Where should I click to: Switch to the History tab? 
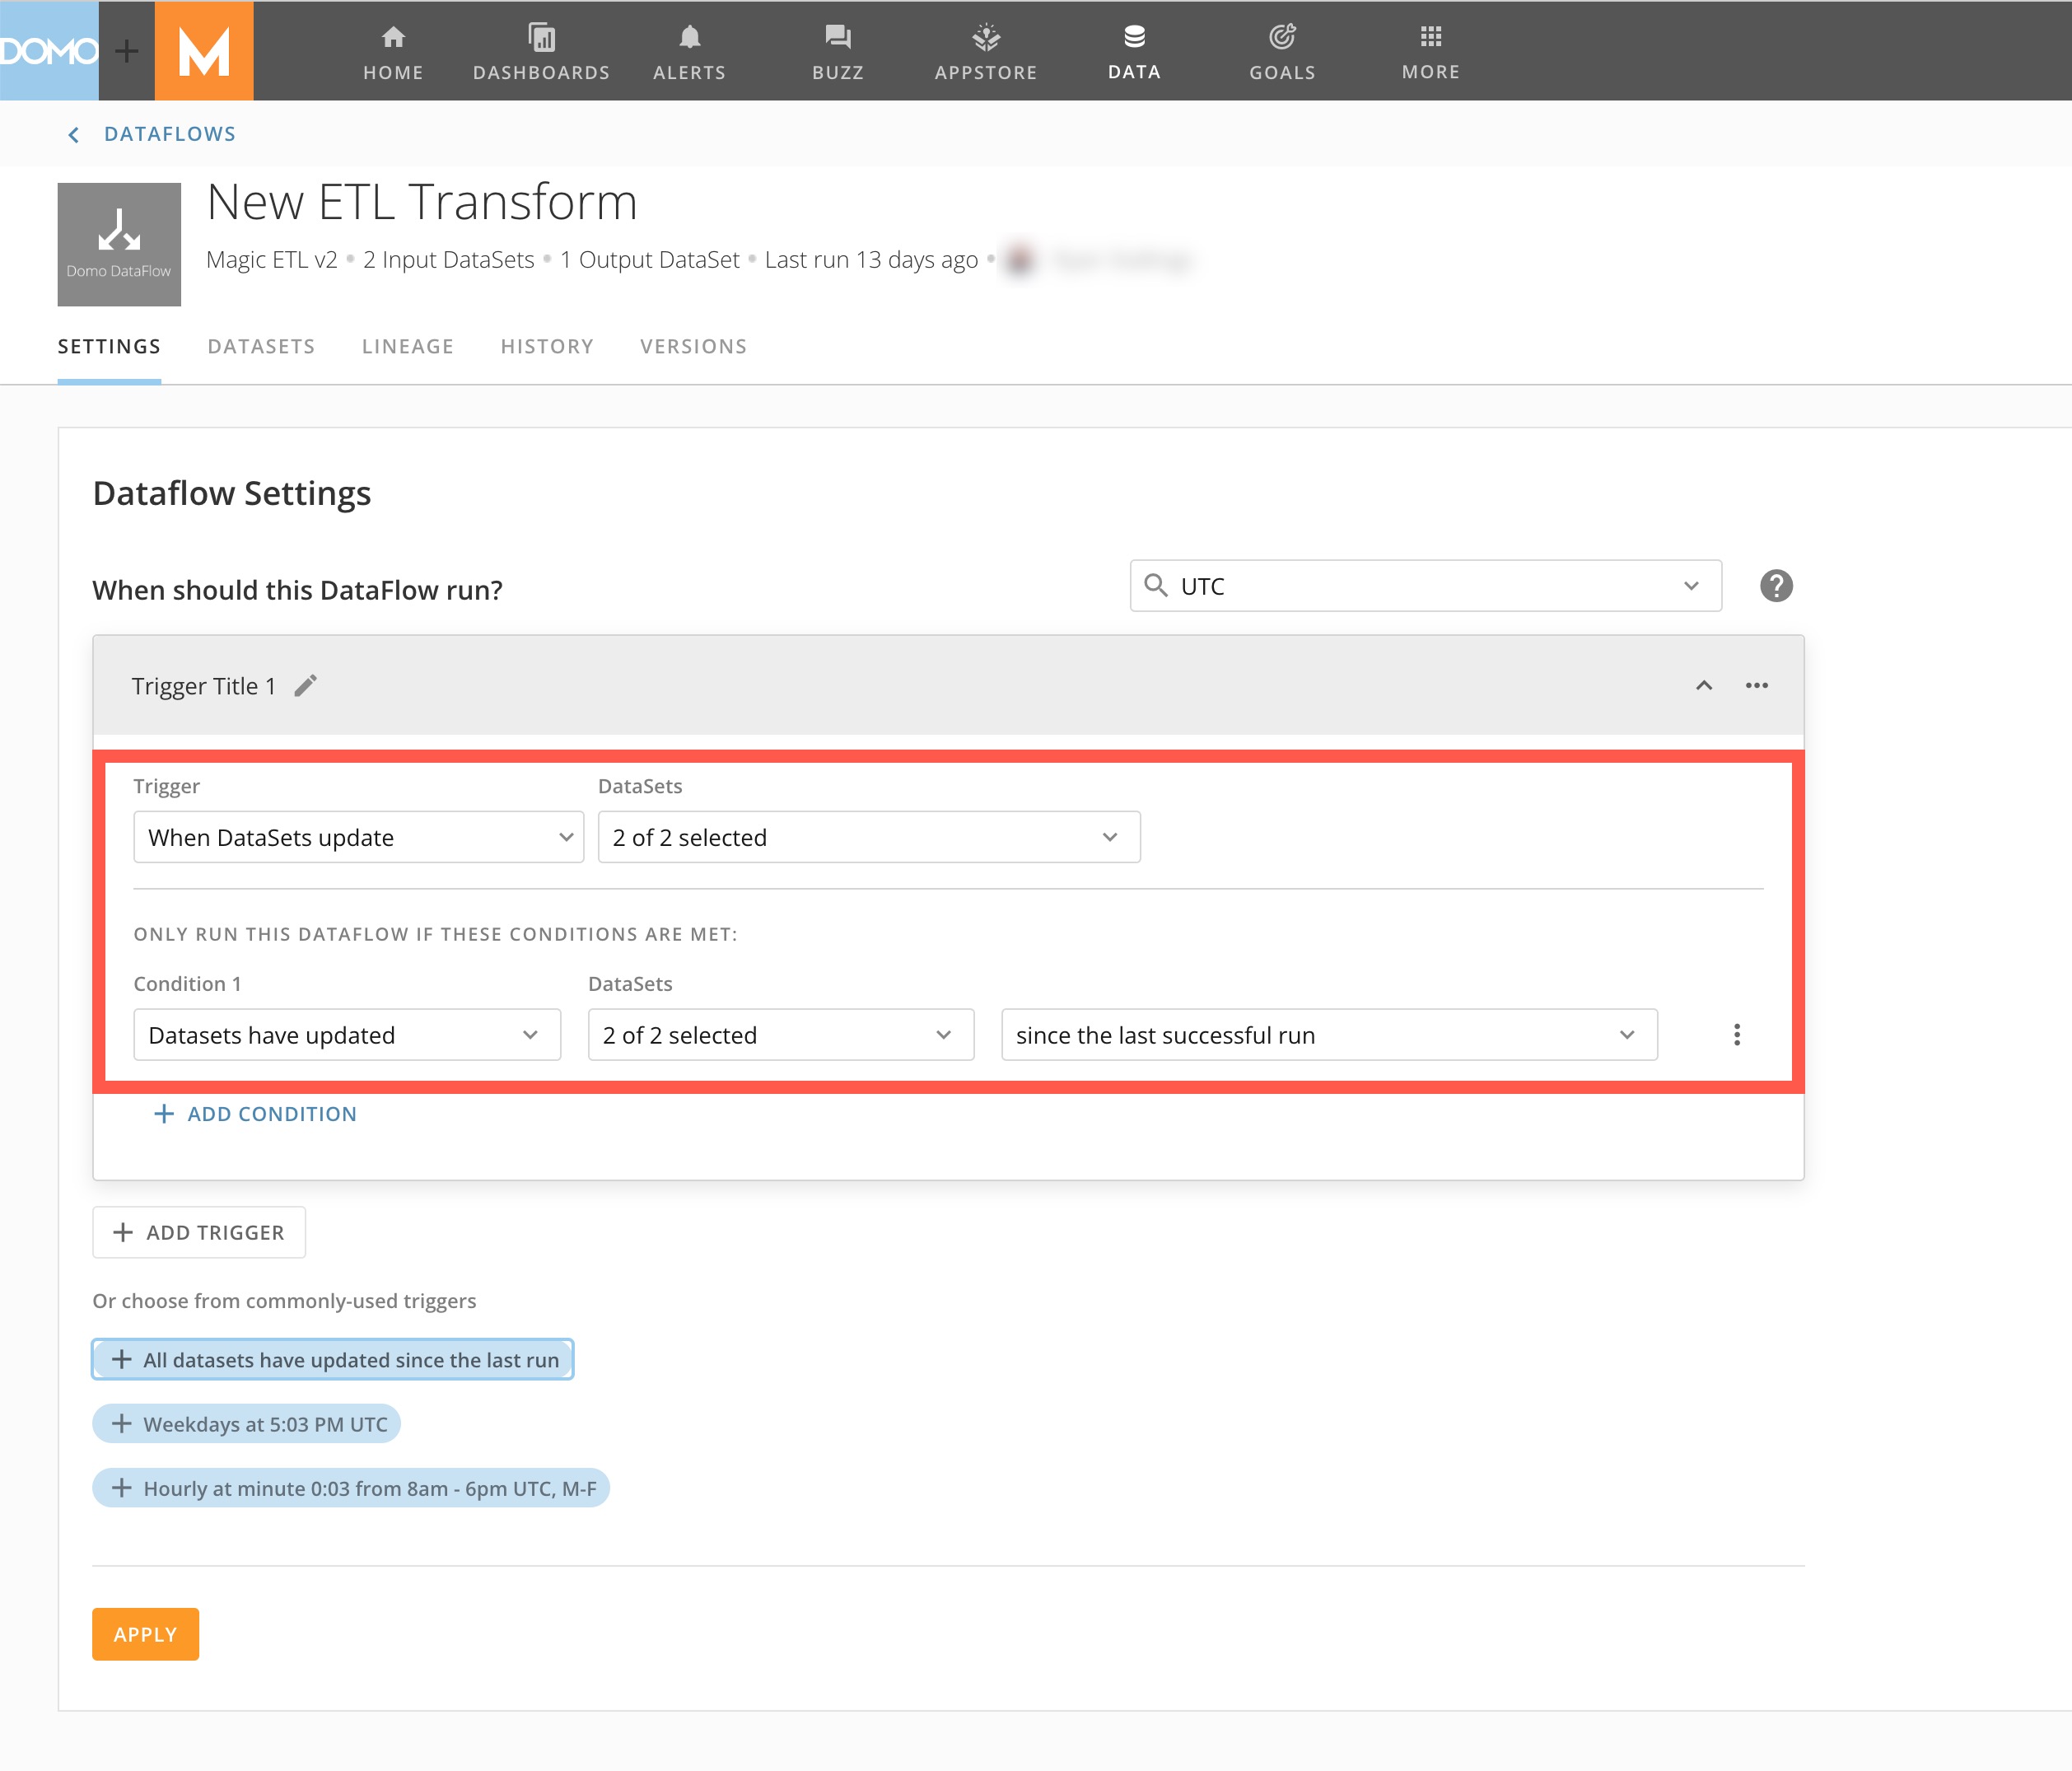click(x=547, y=346)
